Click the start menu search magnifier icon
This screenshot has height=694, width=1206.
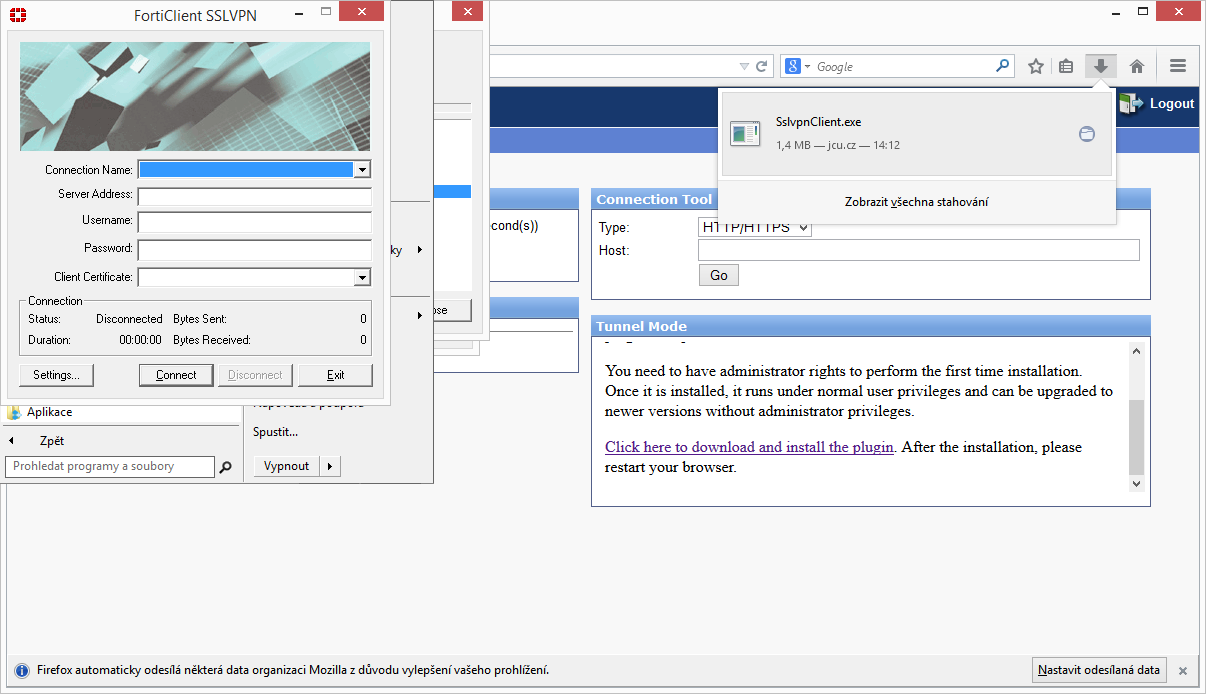pos(226,467)
